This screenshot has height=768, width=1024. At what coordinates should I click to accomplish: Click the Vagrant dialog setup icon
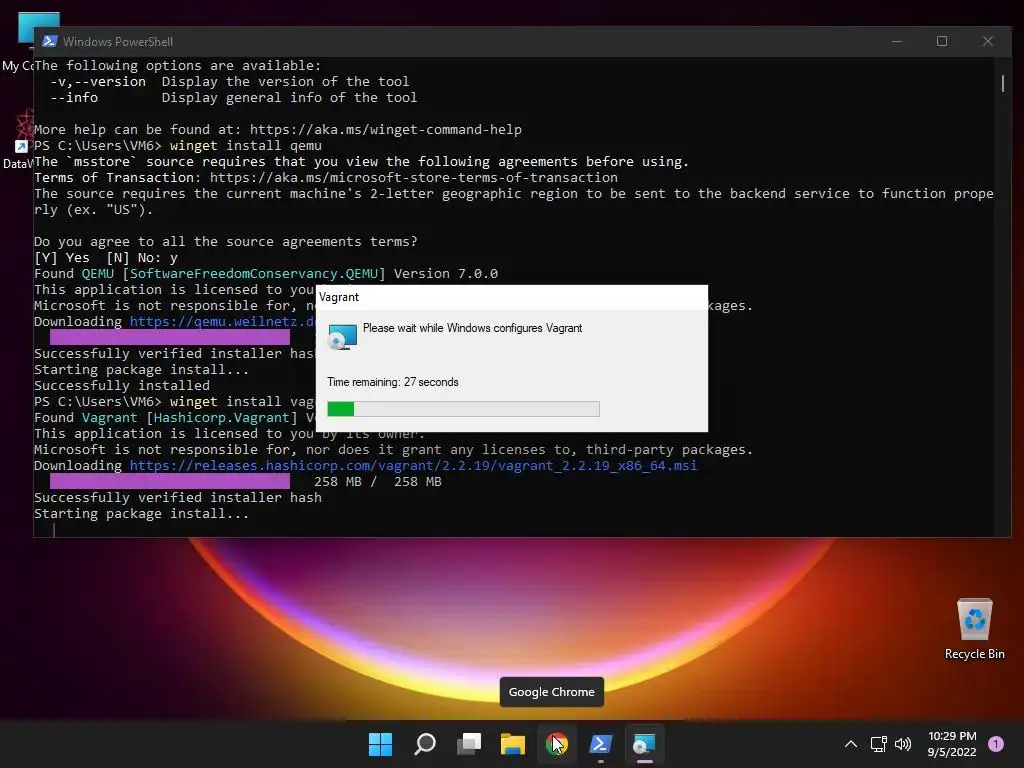click(x=342, y=337)
